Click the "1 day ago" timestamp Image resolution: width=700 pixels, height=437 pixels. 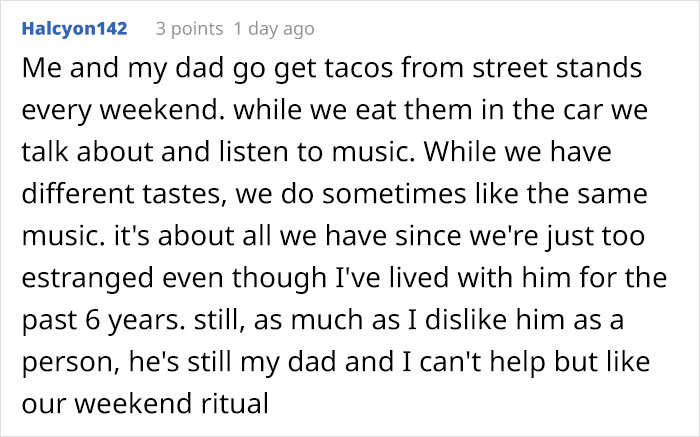click(x=273, y=29)
